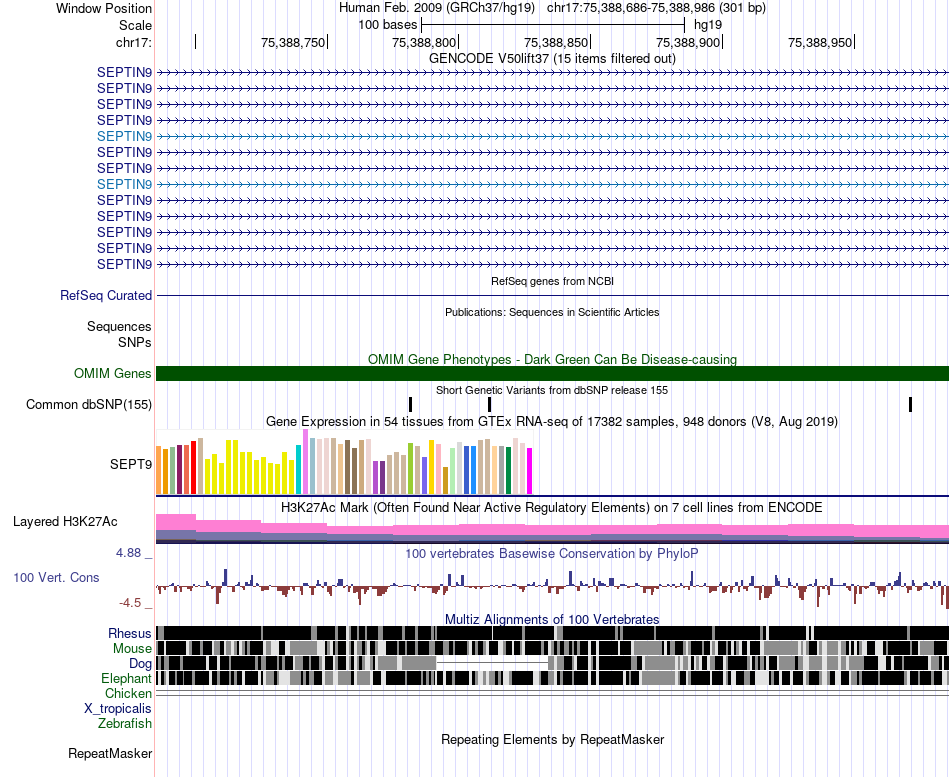Click the X_tropicalis species label
This screenshot has width=950, height=777.
pyautogui.click(x=118, y=709)
